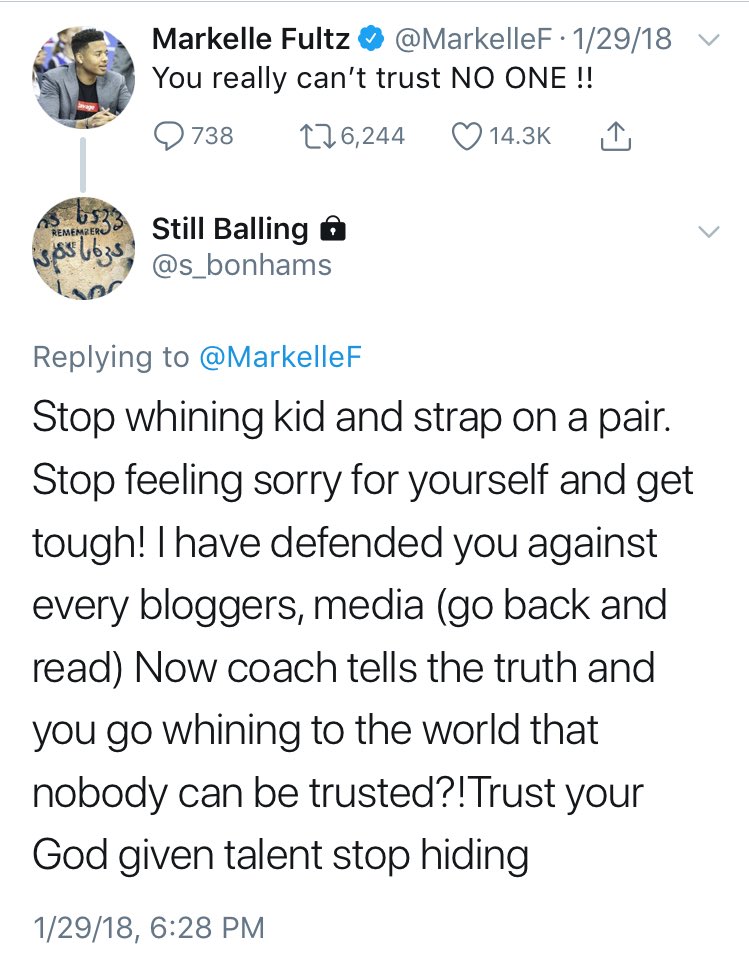Tap the Still Balling display name

click(x=230, y=229)
